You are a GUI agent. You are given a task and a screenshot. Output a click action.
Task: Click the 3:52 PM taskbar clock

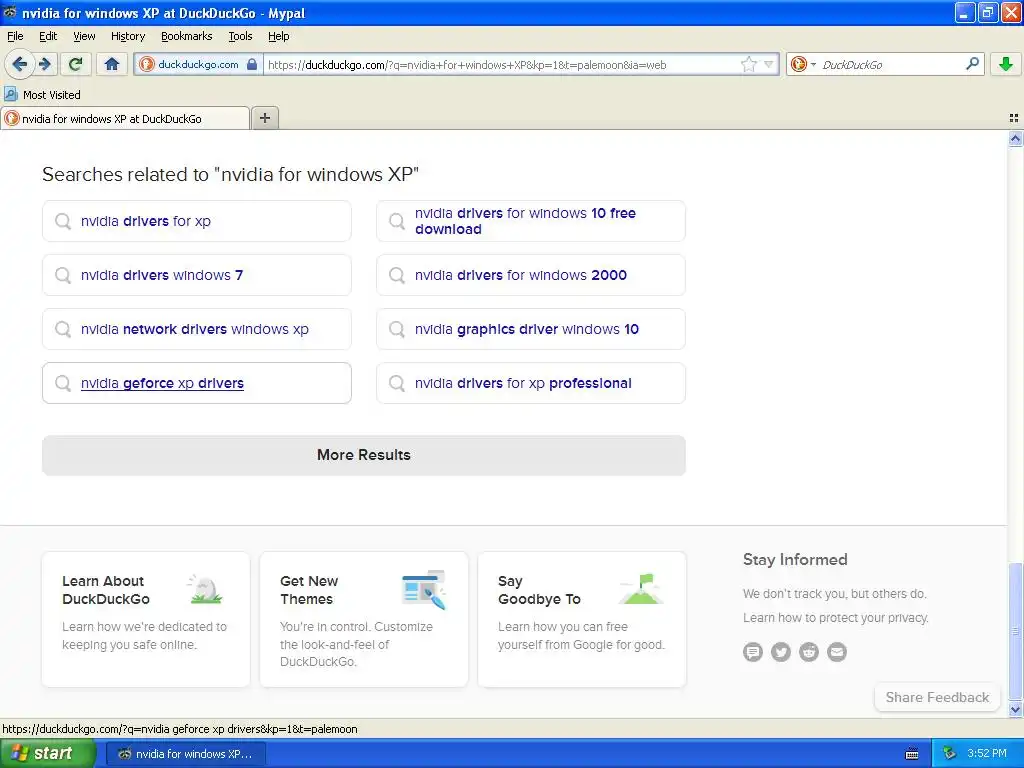[x=986, y=753]
